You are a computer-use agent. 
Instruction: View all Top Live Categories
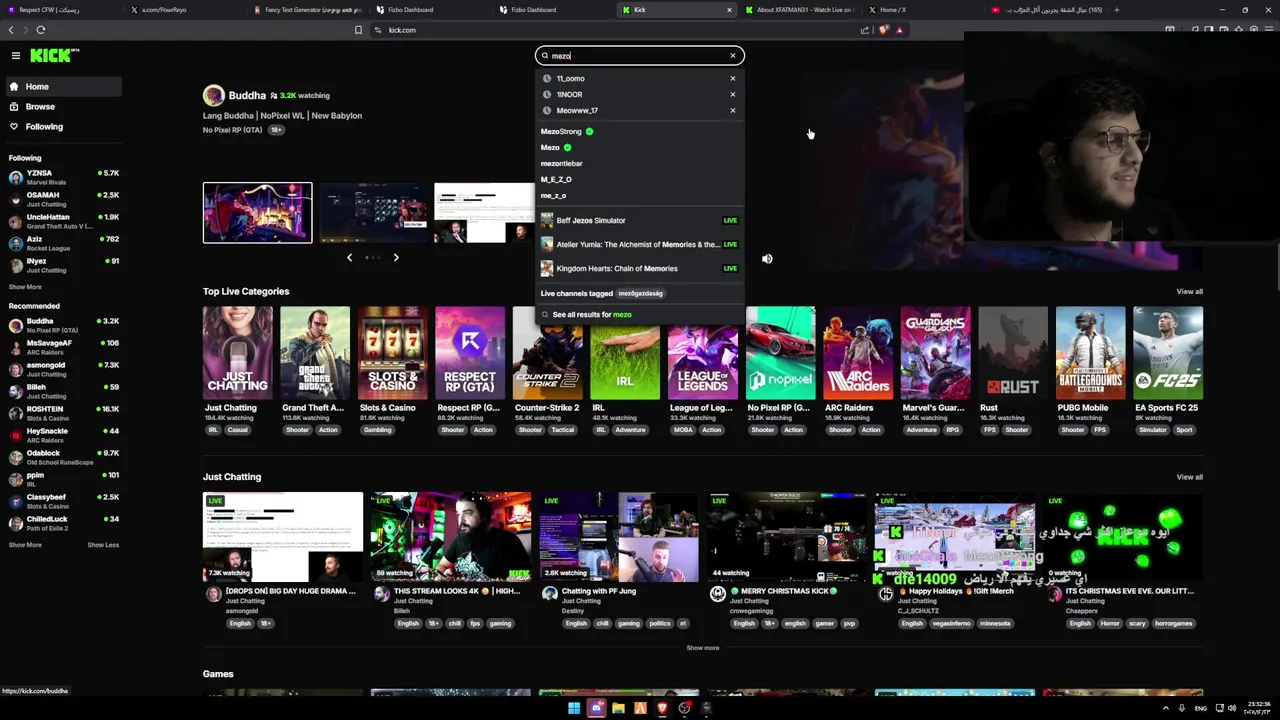1189,292
